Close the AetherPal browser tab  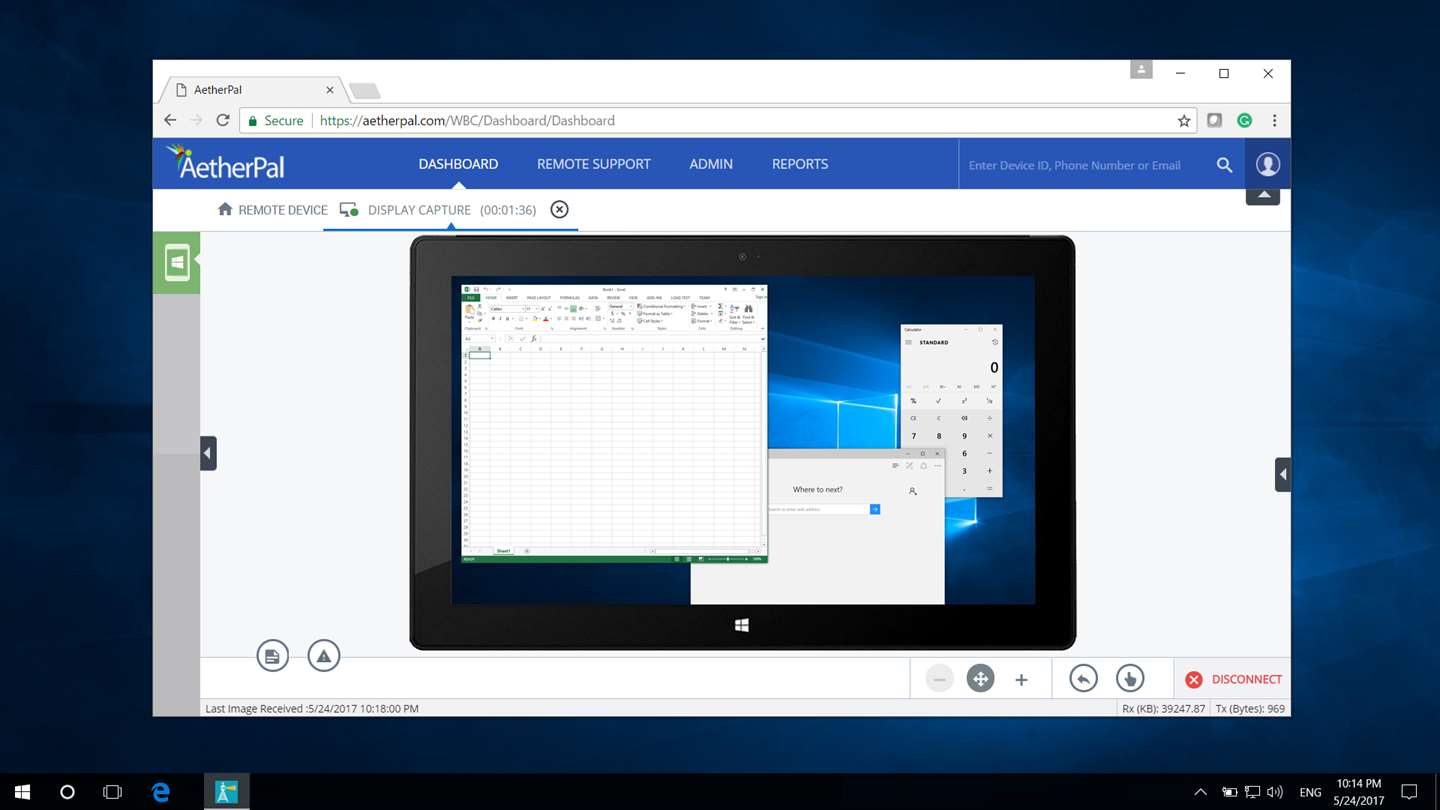(x=330, y=89)
